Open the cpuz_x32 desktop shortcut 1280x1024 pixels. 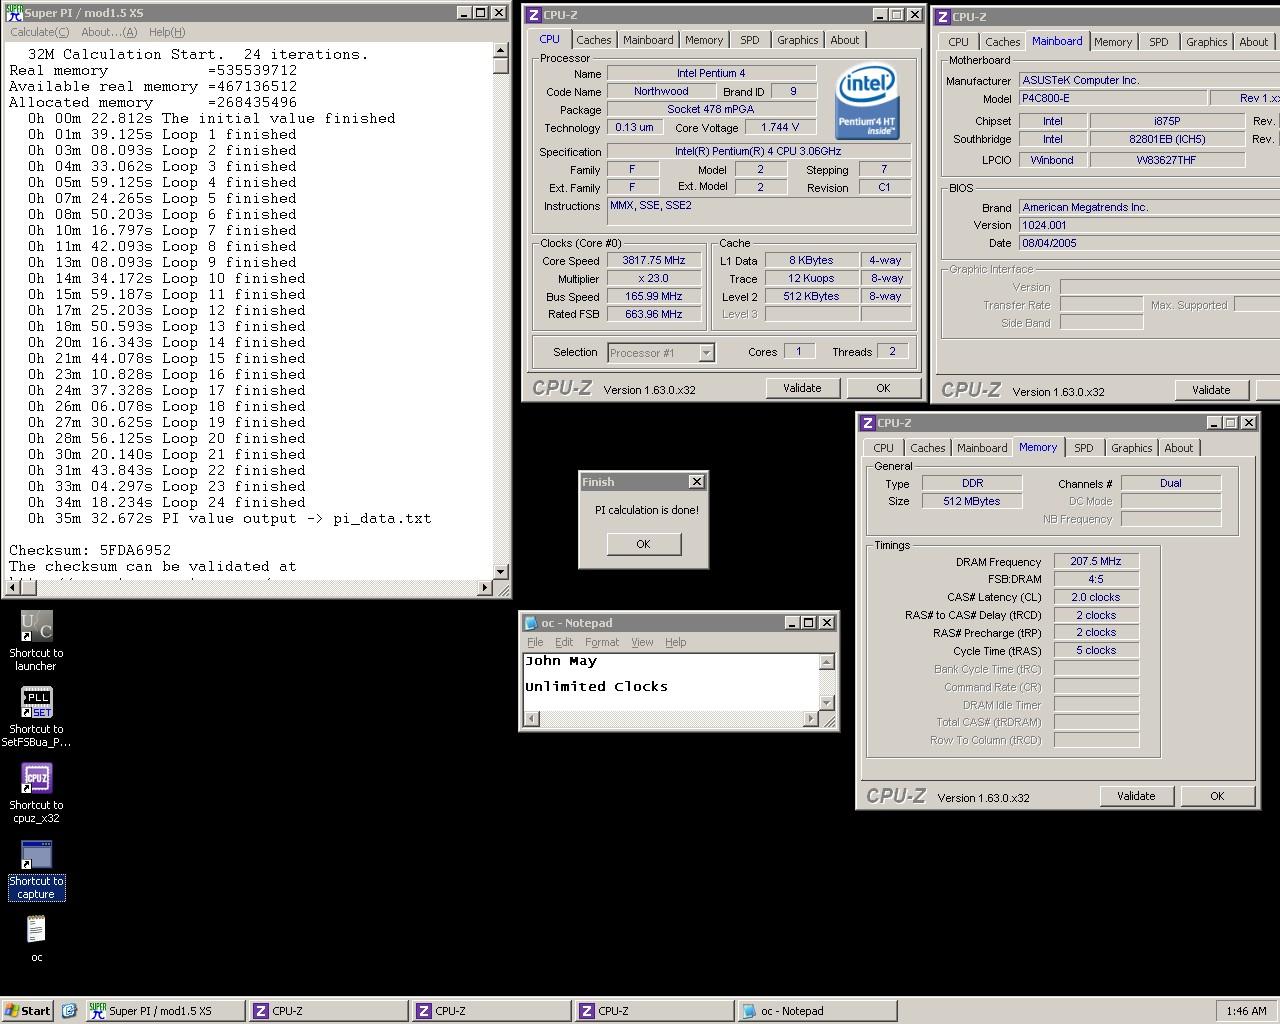pyautogui.click(x=36, y=792)
